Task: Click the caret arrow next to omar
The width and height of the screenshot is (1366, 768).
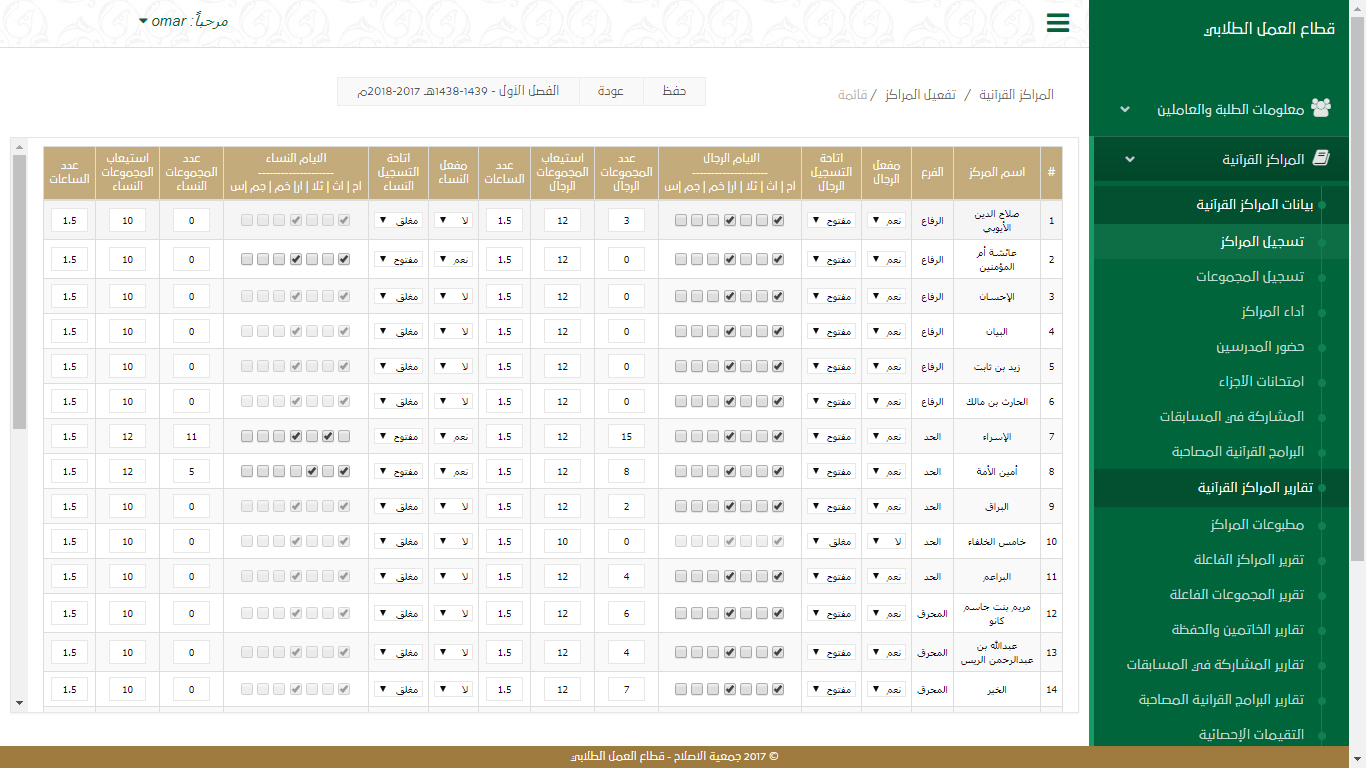Action: [x=143, y=21]
